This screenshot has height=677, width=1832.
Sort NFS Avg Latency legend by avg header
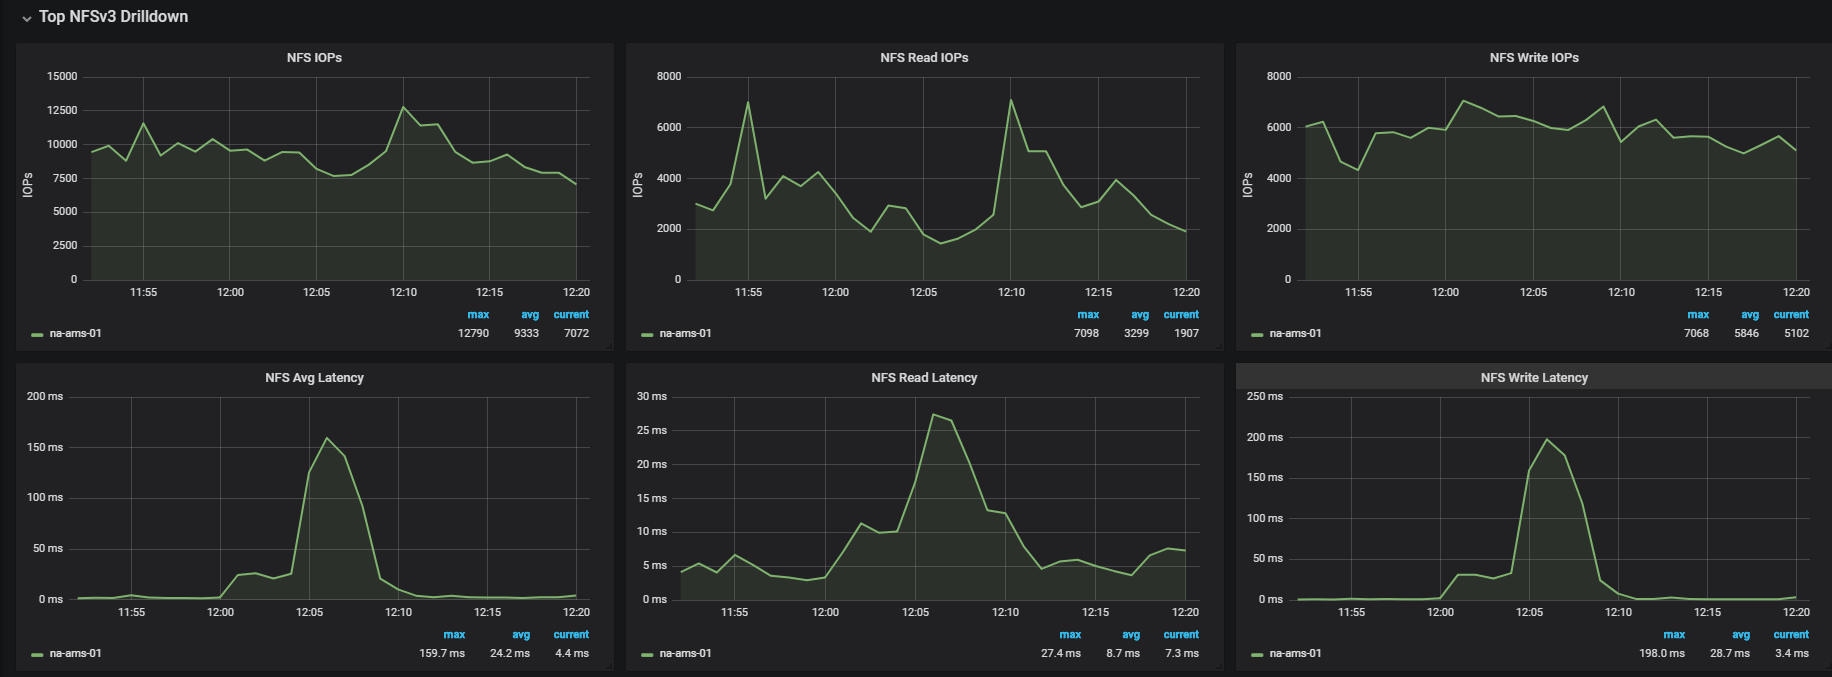(521, 635)
